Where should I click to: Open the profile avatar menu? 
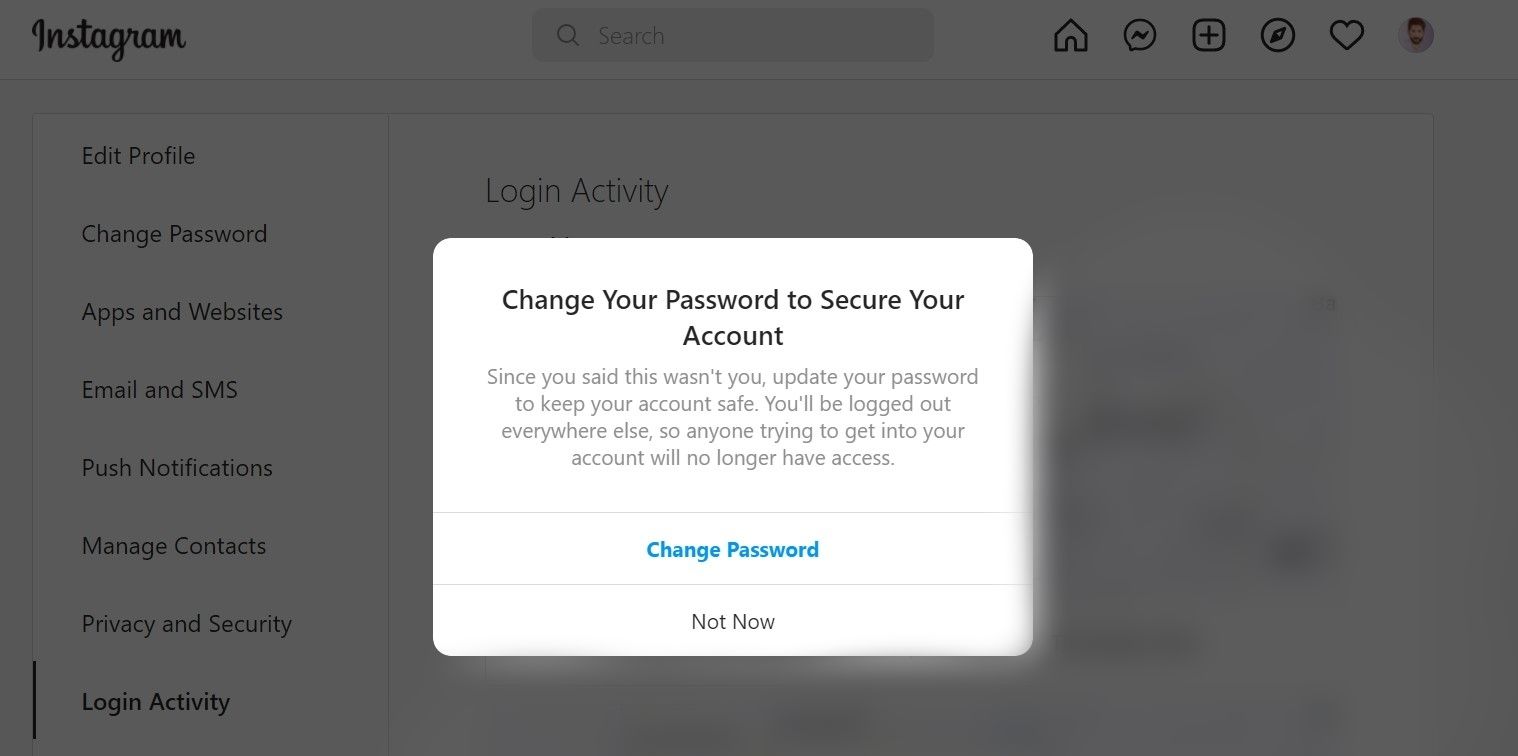click(1416, 36)
